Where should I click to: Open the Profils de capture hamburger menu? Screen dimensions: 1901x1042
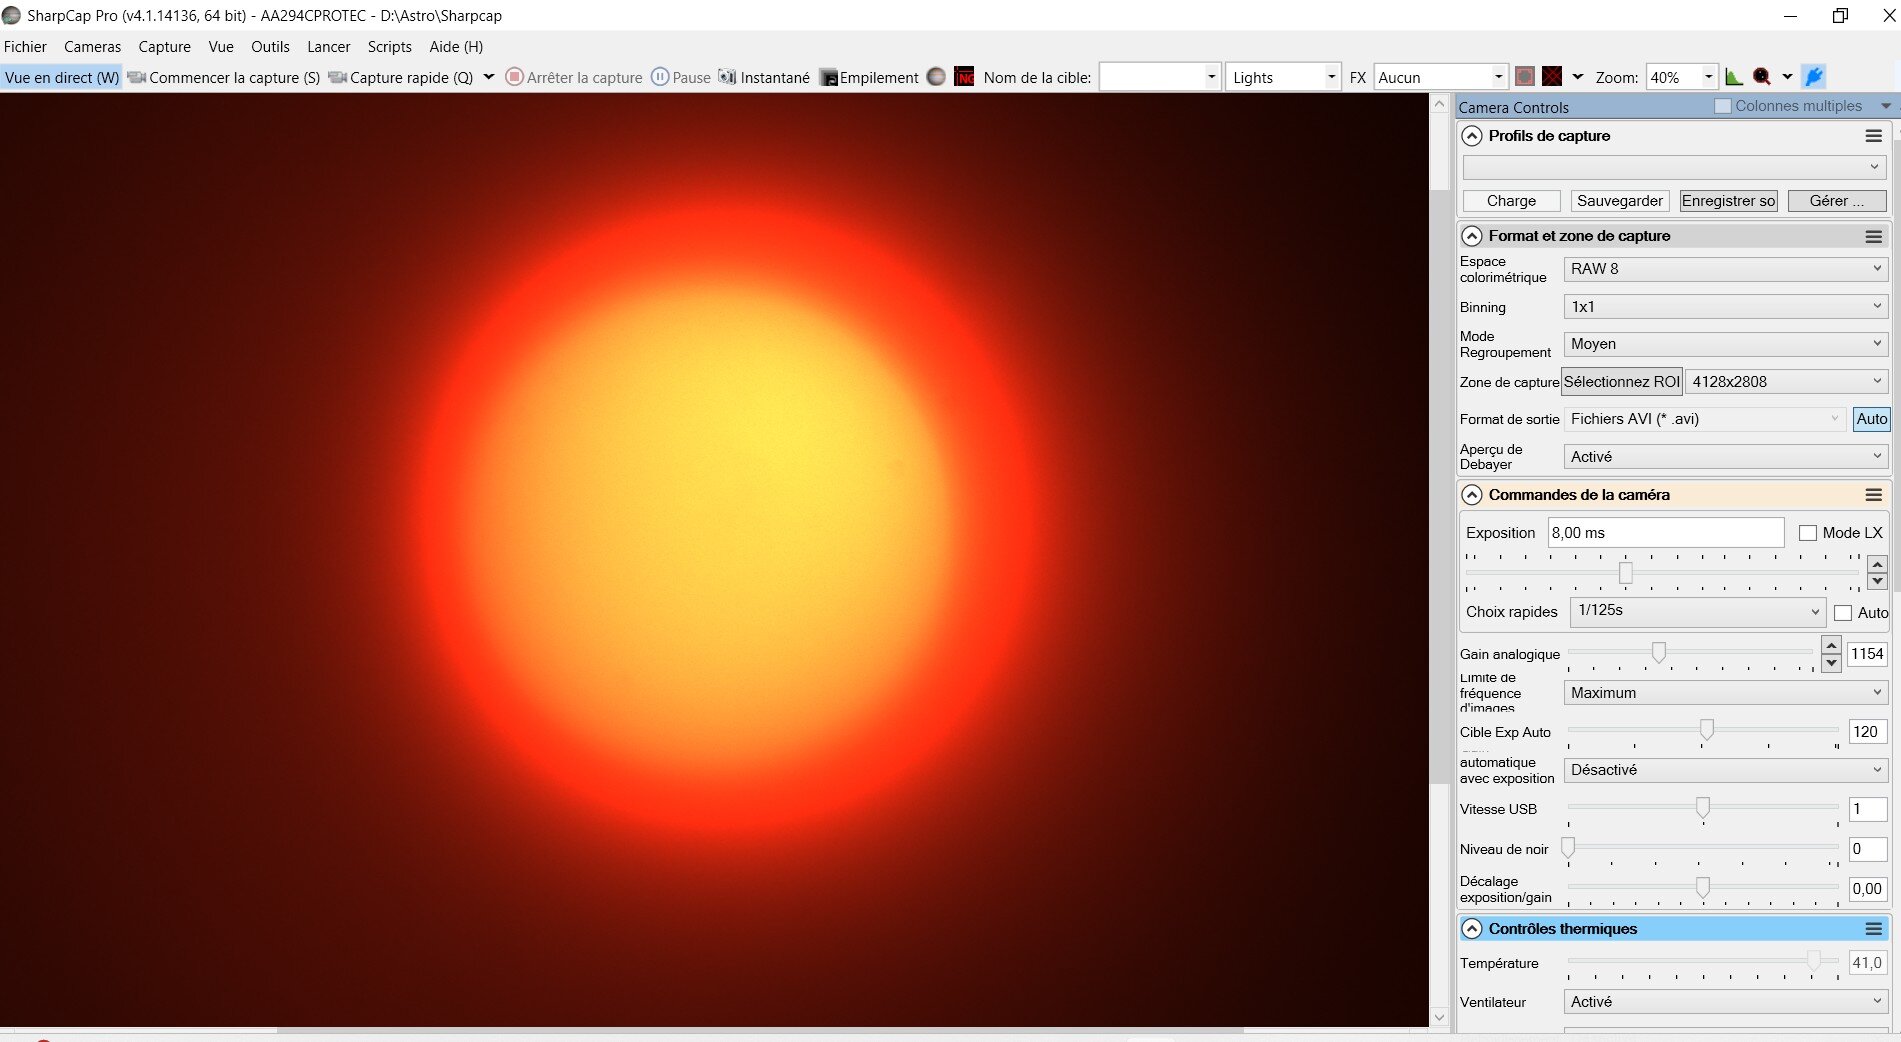click(x=1874, y=136)
